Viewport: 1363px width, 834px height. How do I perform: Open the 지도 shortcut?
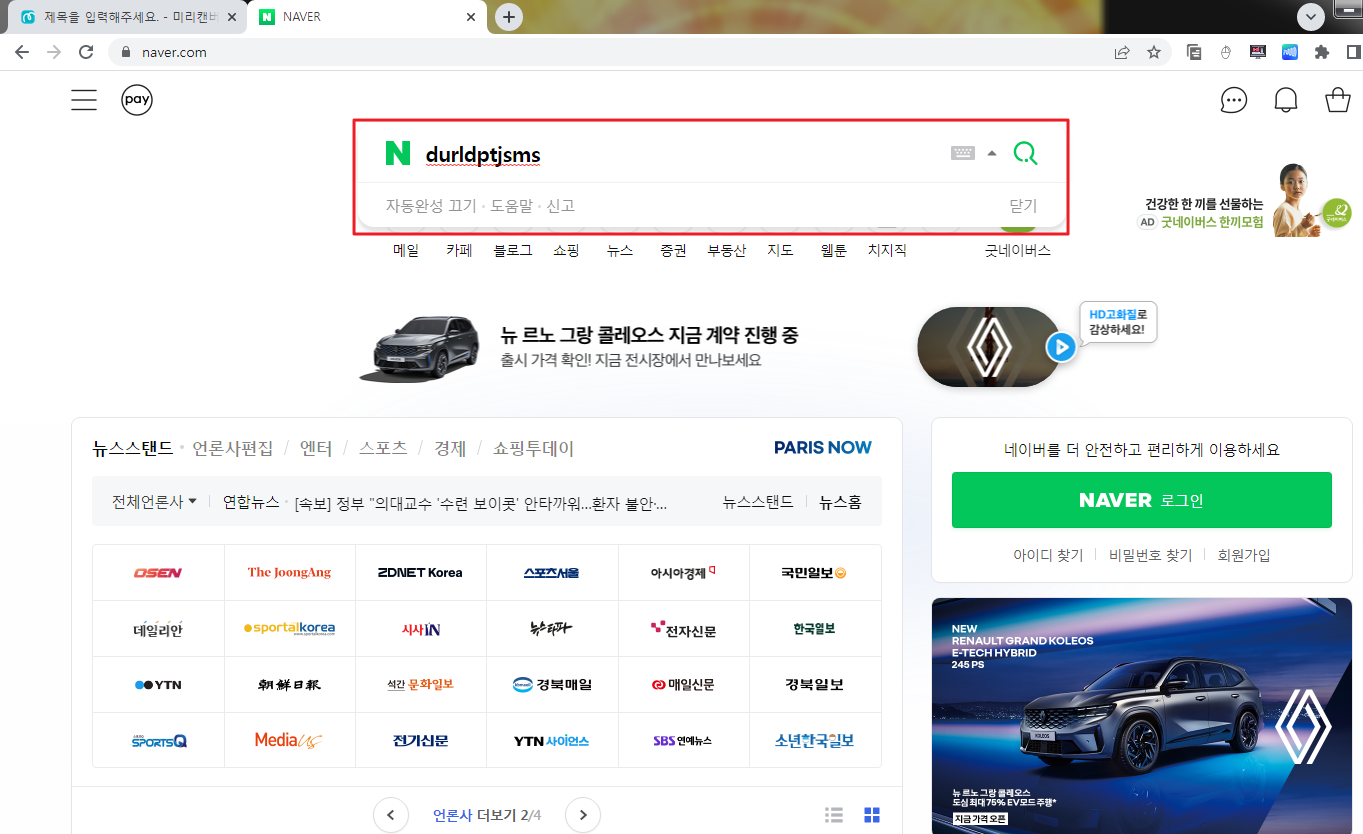(x=780, y=250)
